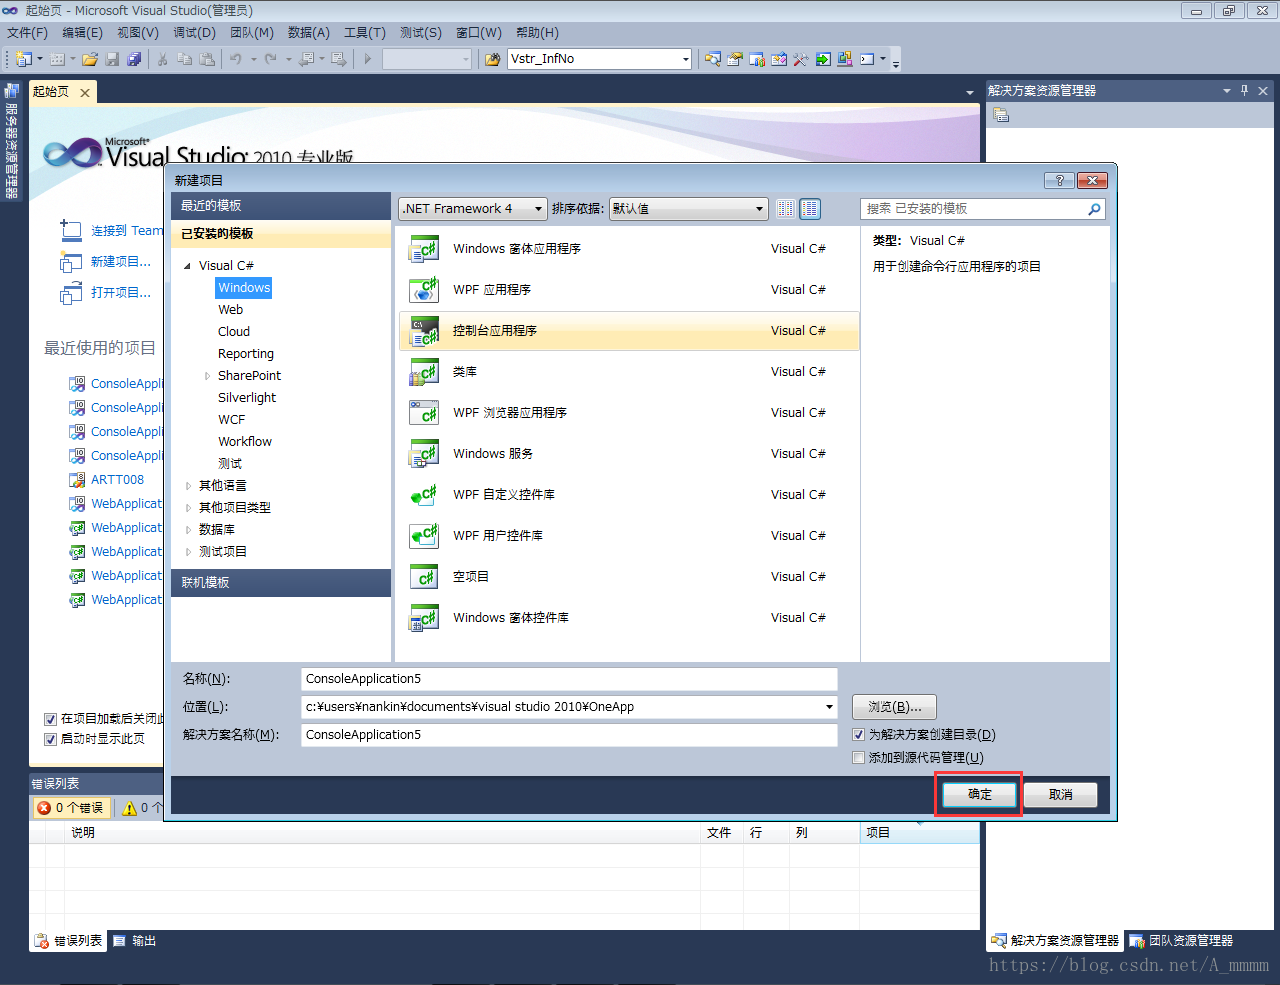Screen dimensions: 1280x985
Task: Click the Connect to Team icon
Action: tap(71, 230)
